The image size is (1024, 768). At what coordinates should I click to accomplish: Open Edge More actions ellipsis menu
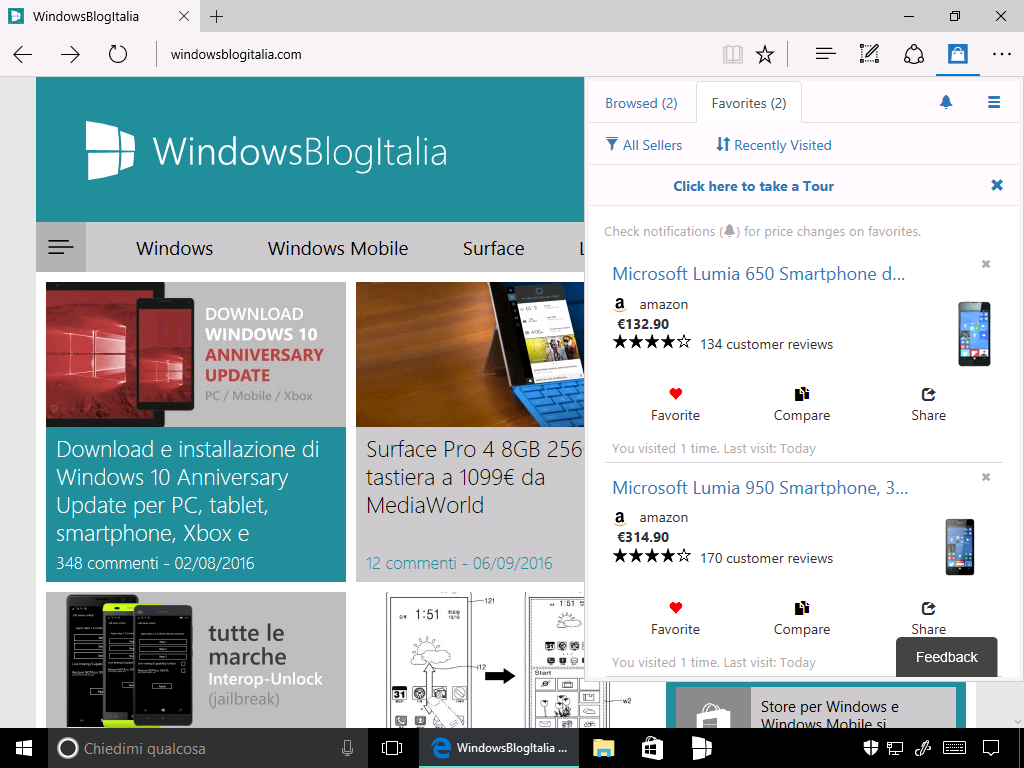click(x=1002, y=54)
